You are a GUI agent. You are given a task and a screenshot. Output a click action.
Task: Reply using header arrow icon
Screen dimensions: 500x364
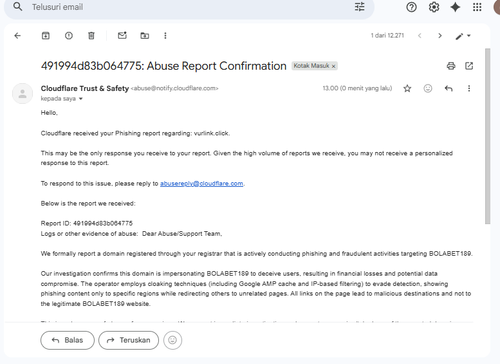pos(449,88)
